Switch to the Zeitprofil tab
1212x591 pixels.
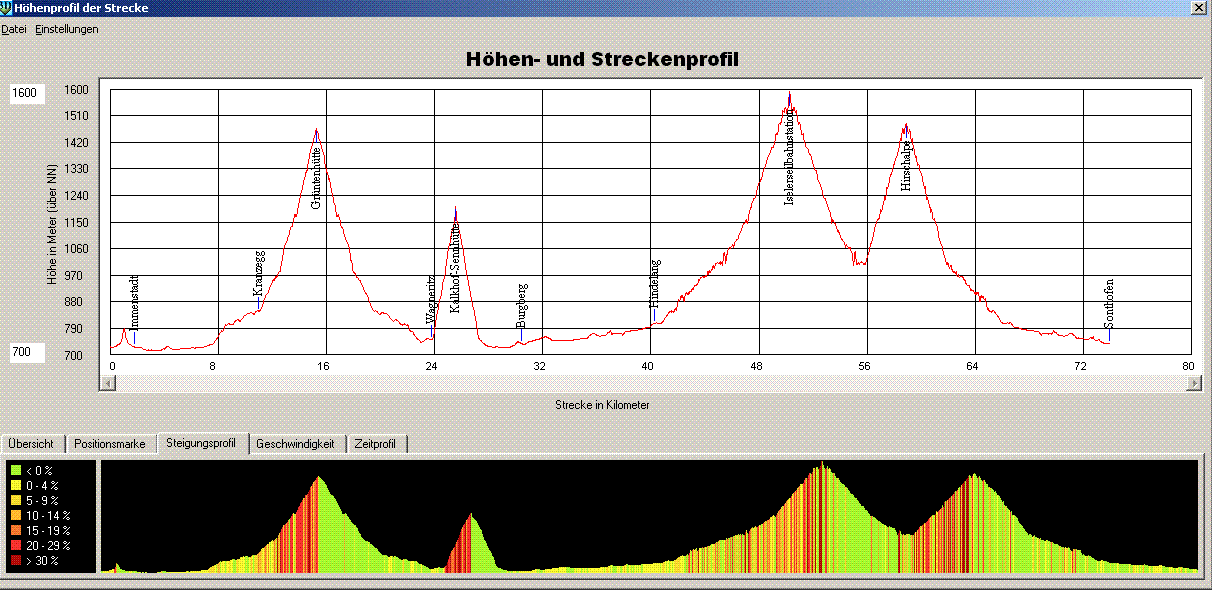375,444
